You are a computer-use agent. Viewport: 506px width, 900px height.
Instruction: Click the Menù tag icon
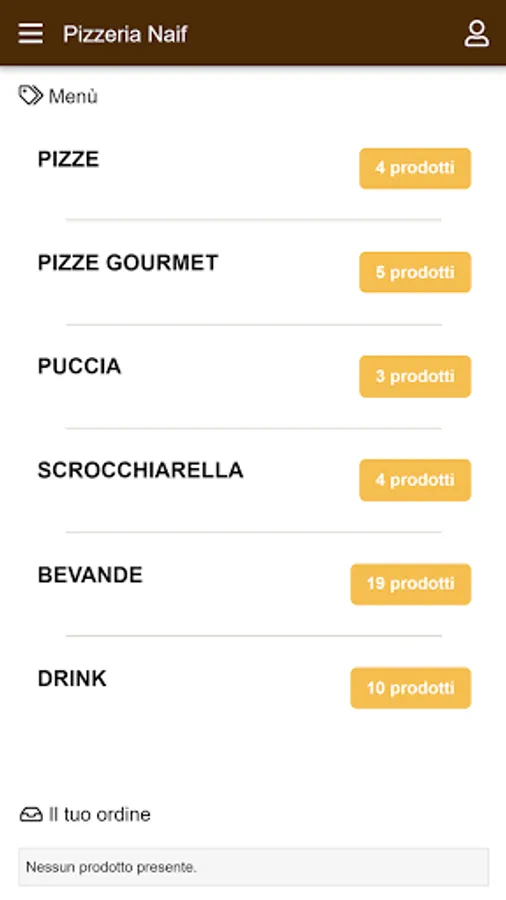point(30,95)
